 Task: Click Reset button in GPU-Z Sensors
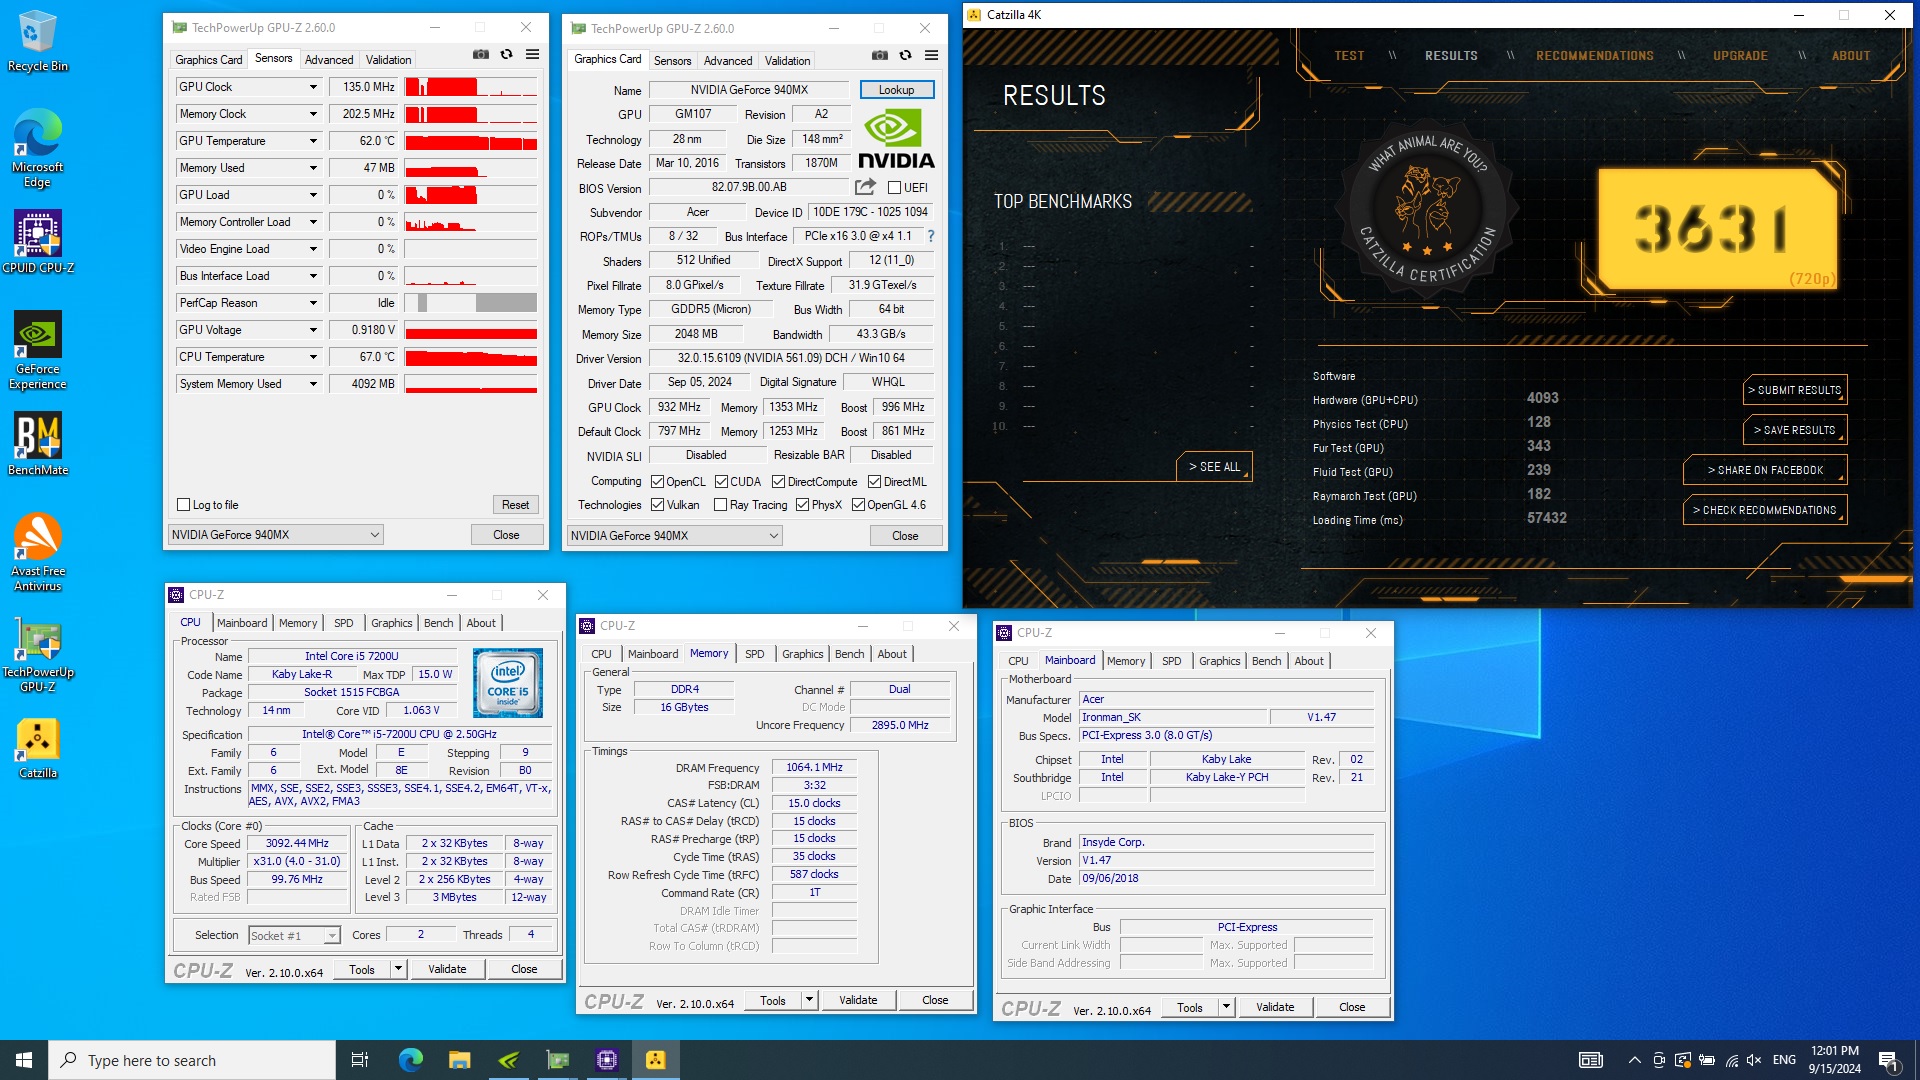(515, 505)
